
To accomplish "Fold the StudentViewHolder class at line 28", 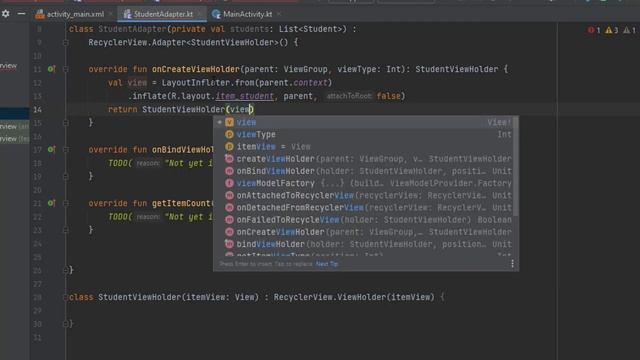I will pos(65,297).
